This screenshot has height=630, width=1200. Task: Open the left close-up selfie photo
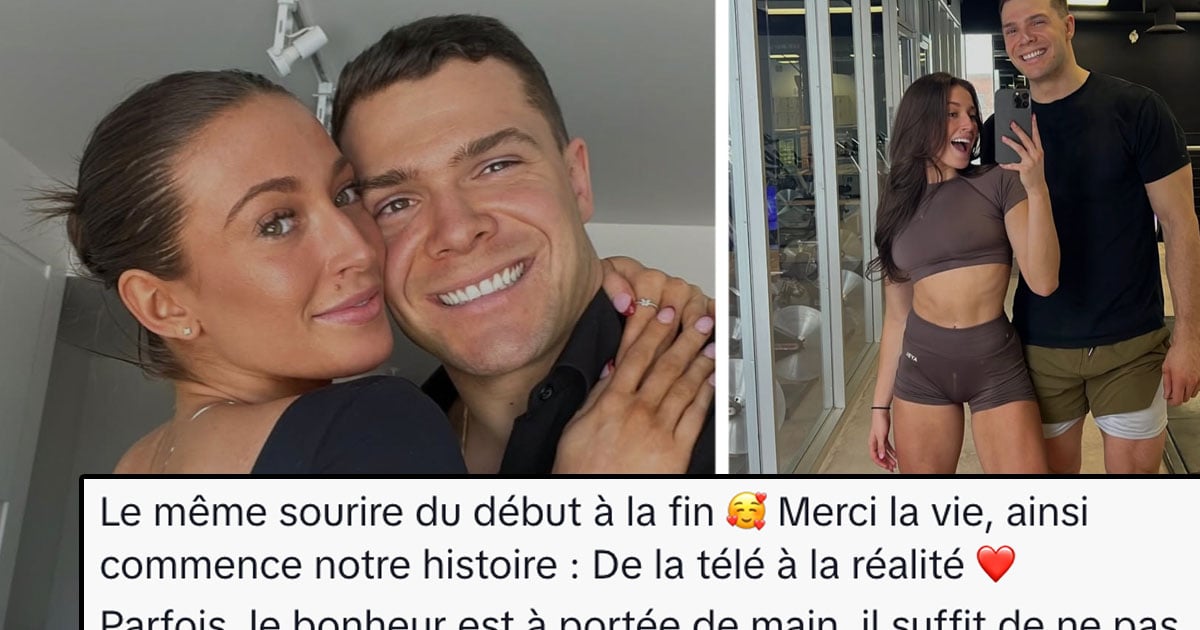[x=357, y=237]
